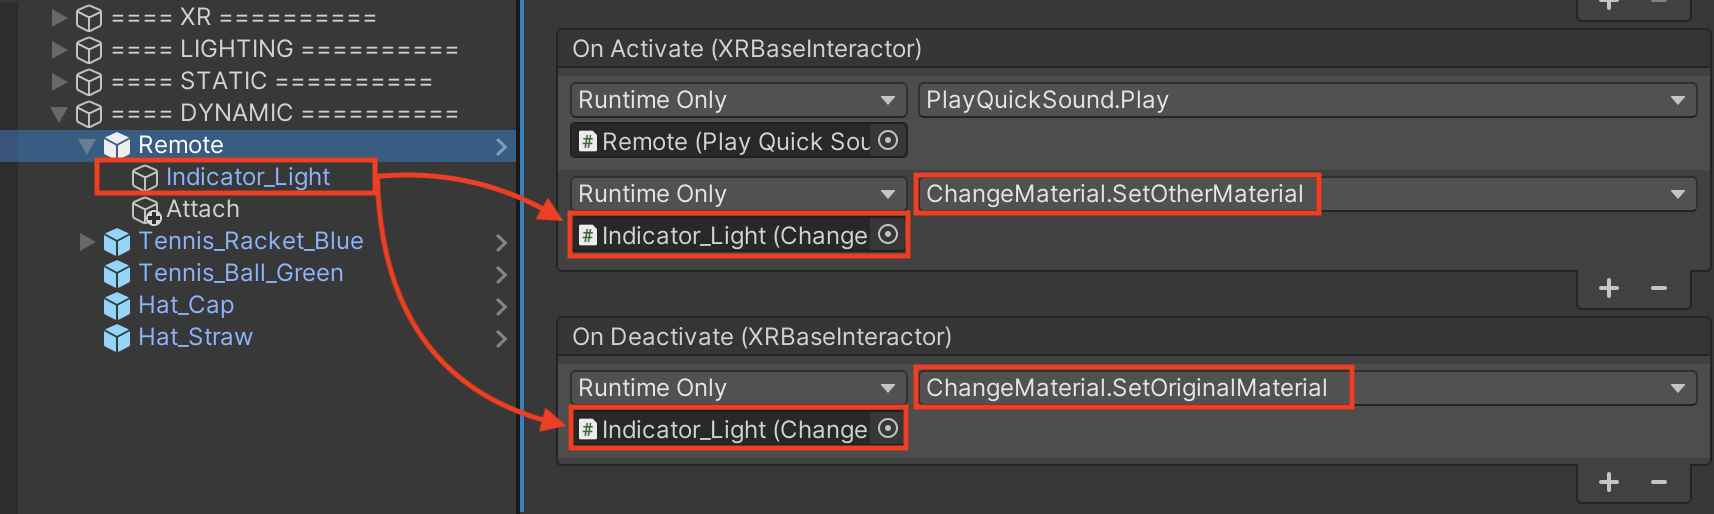Click the Remote prefab cube icon
The image size is (1714, 514).
tap(117, 146)
